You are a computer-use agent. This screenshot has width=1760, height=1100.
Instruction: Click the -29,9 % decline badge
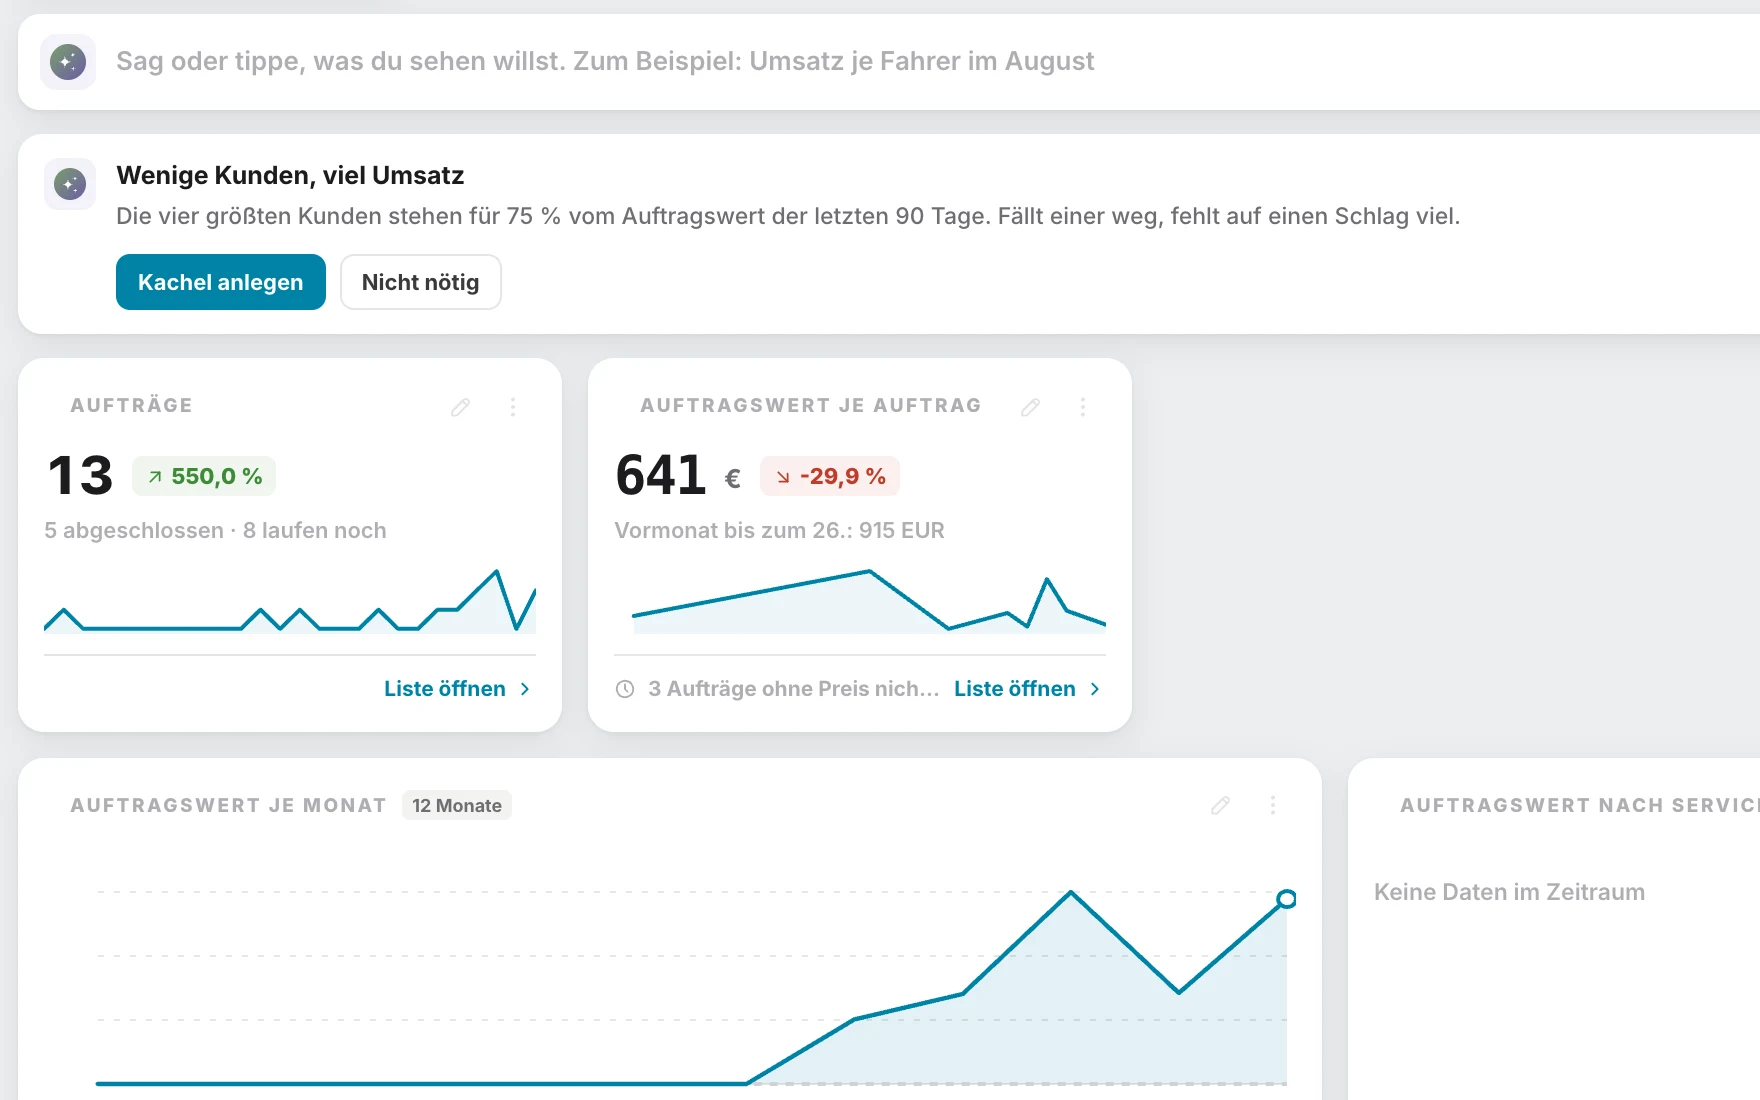coord(830,476)
